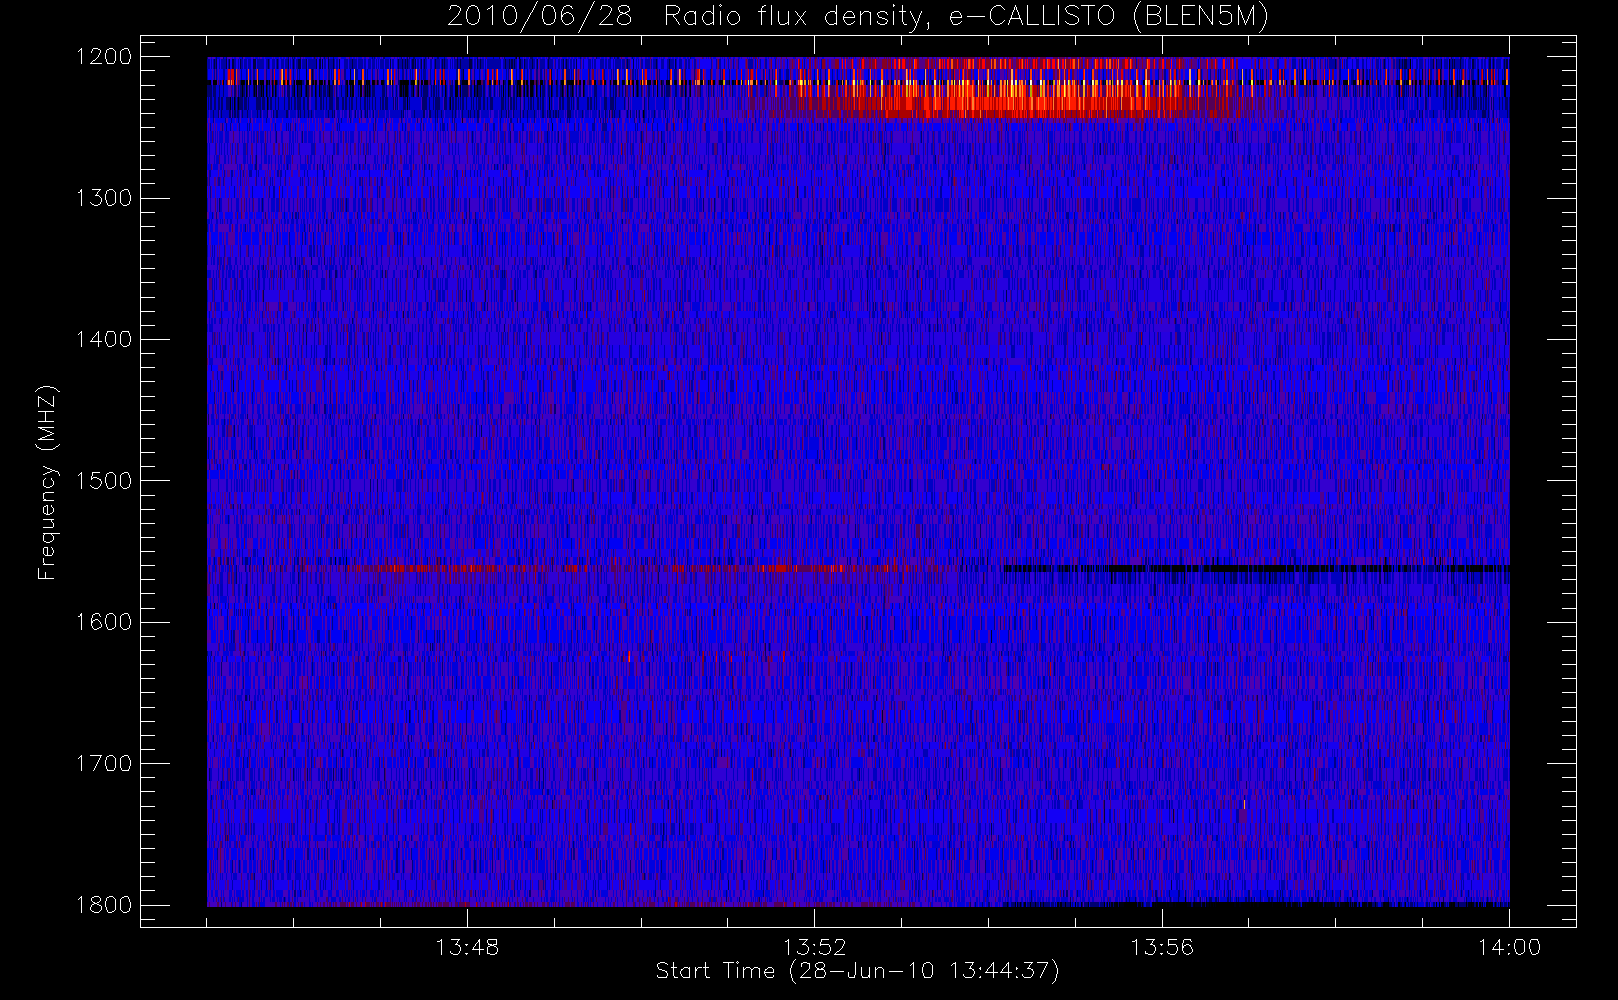Click the 1700 frequency tick label
This screenshot has width=1618, height=1000.
point(104,764)
